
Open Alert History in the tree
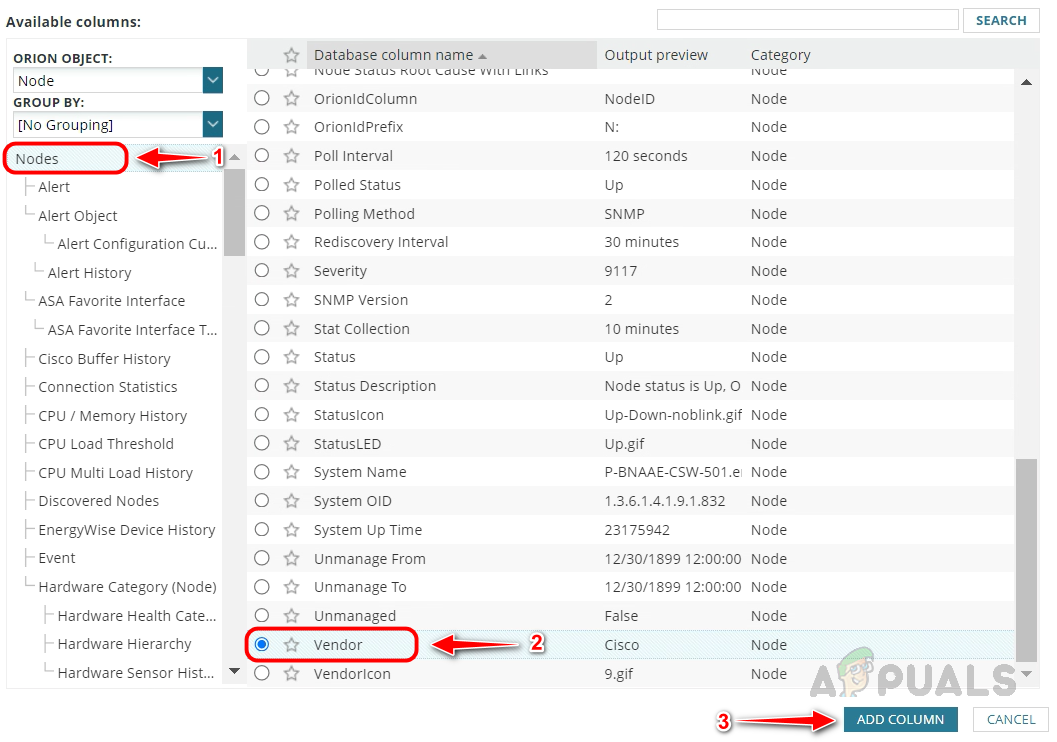pos(89,273)
